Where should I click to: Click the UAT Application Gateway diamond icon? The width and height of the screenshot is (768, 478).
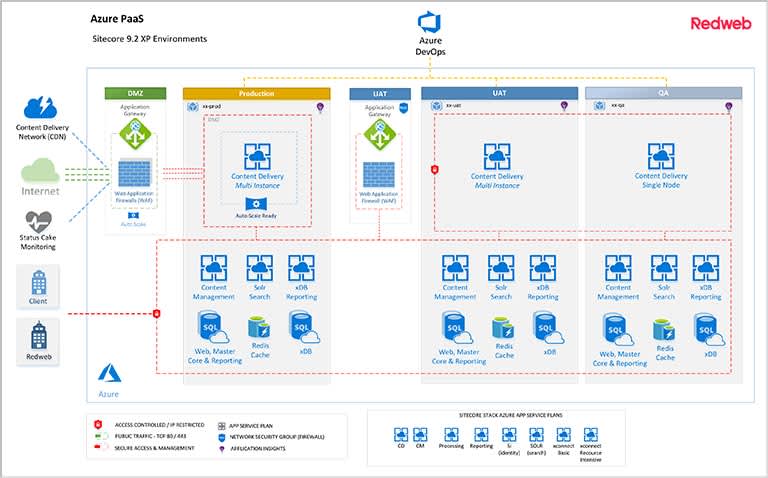380,135
